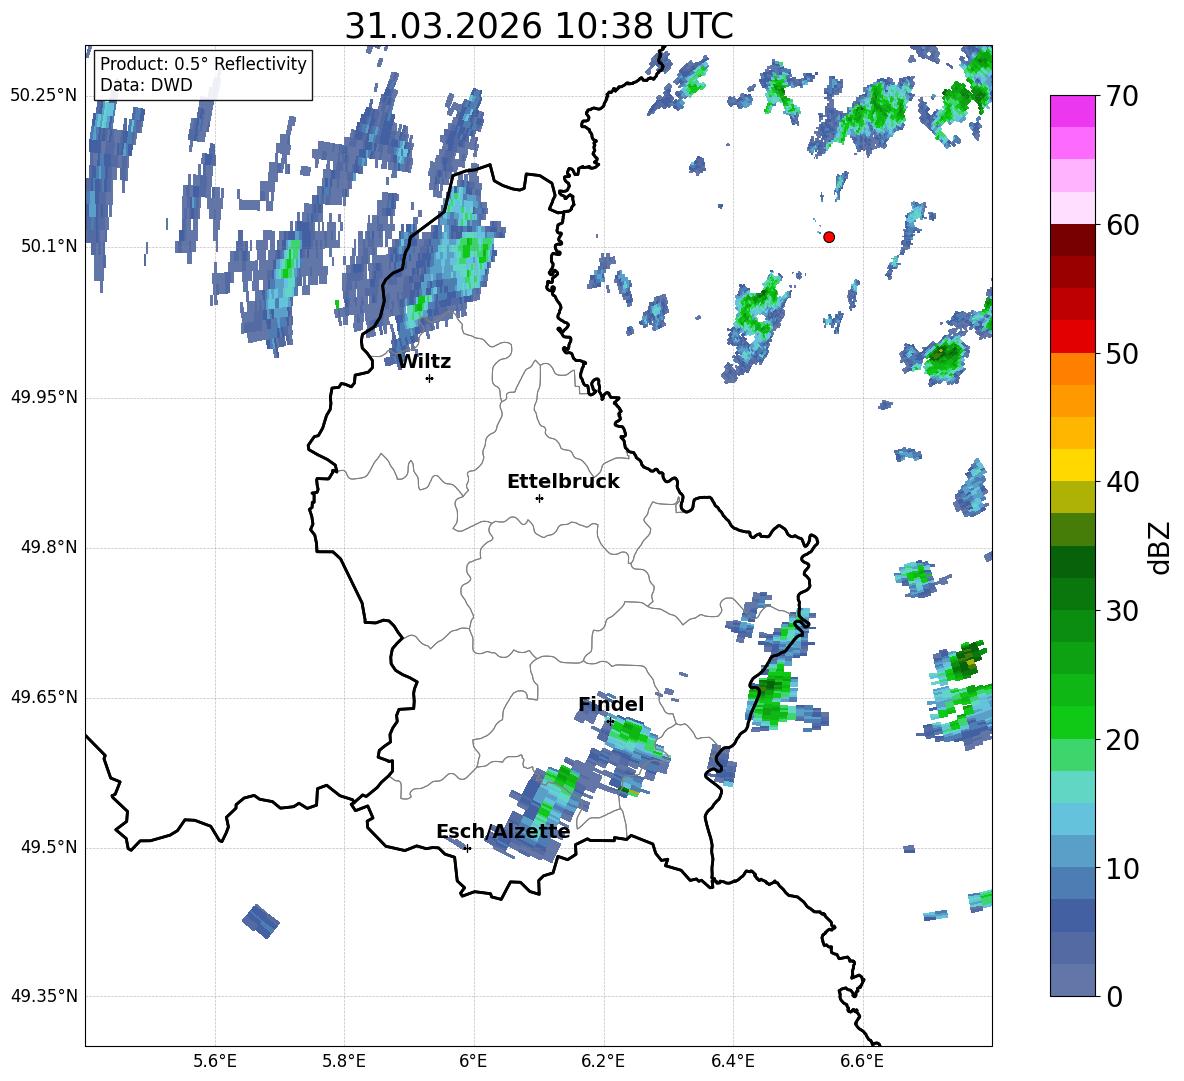1184x1081 pixels.
Task: Click the 6.4°E longitude label
Action: point(732,1061)
